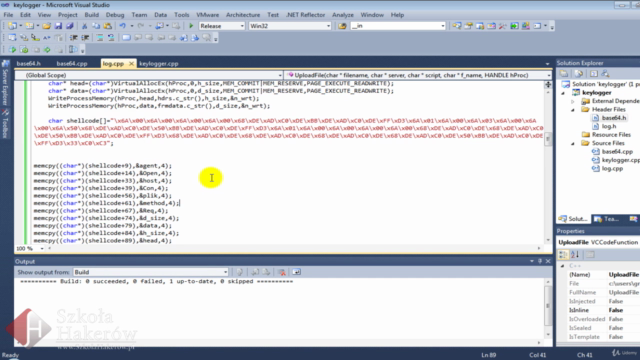Click the Paste clipboard icon
Viewport: 640px width, 360px height.
click(x=107, y=26)
